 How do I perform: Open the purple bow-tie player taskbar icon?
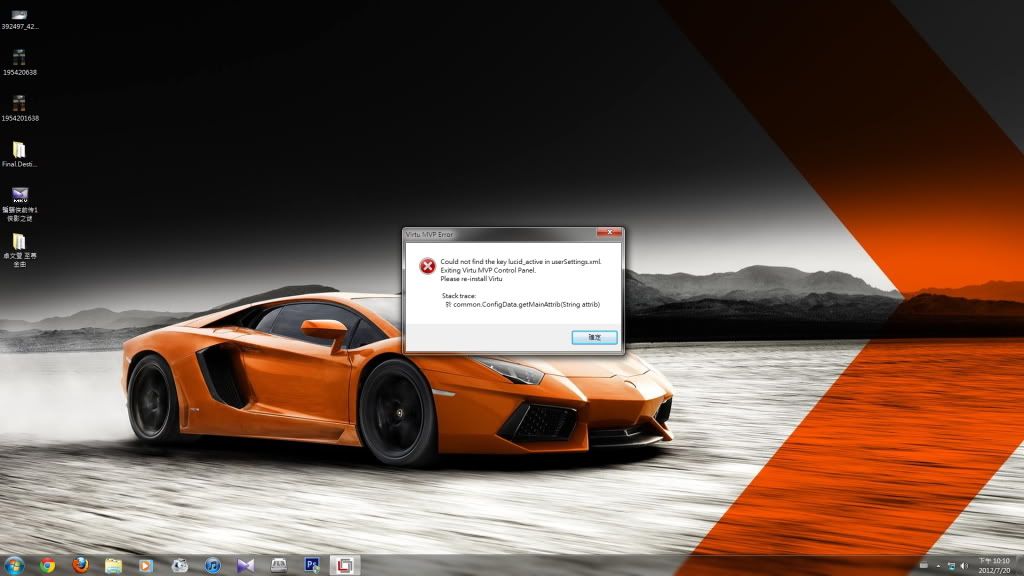pos(246,566)
